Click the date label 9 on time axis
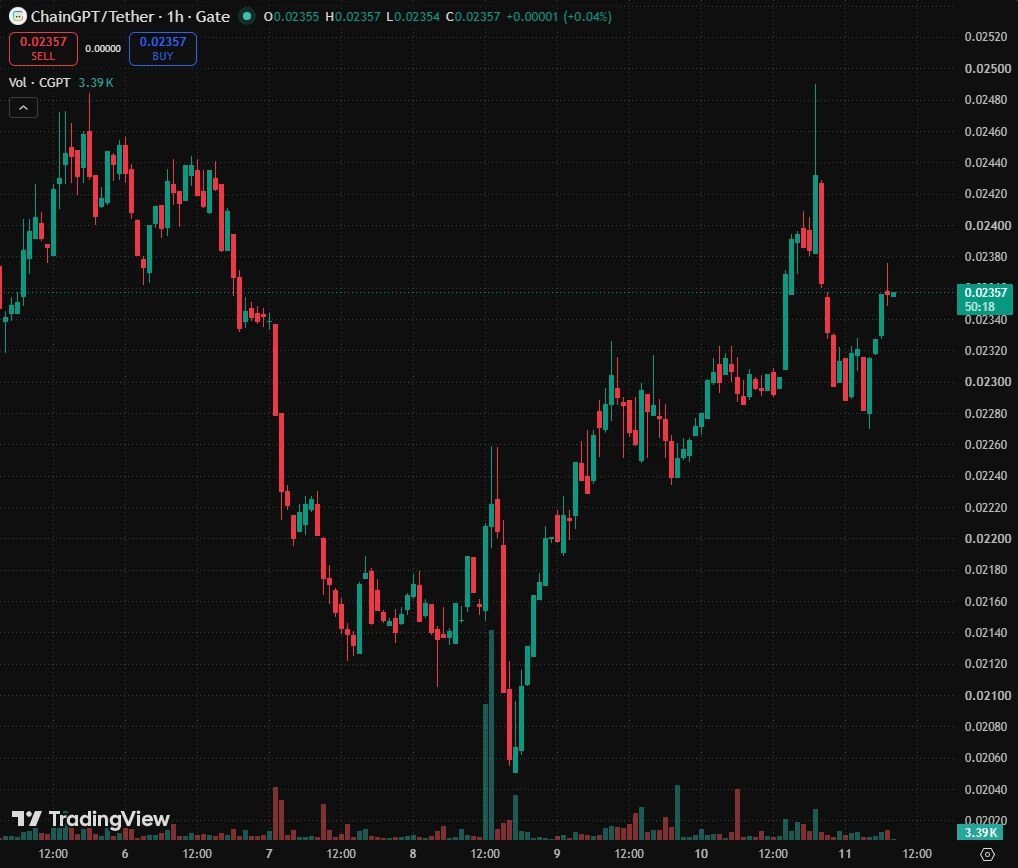 coord(557,854)
